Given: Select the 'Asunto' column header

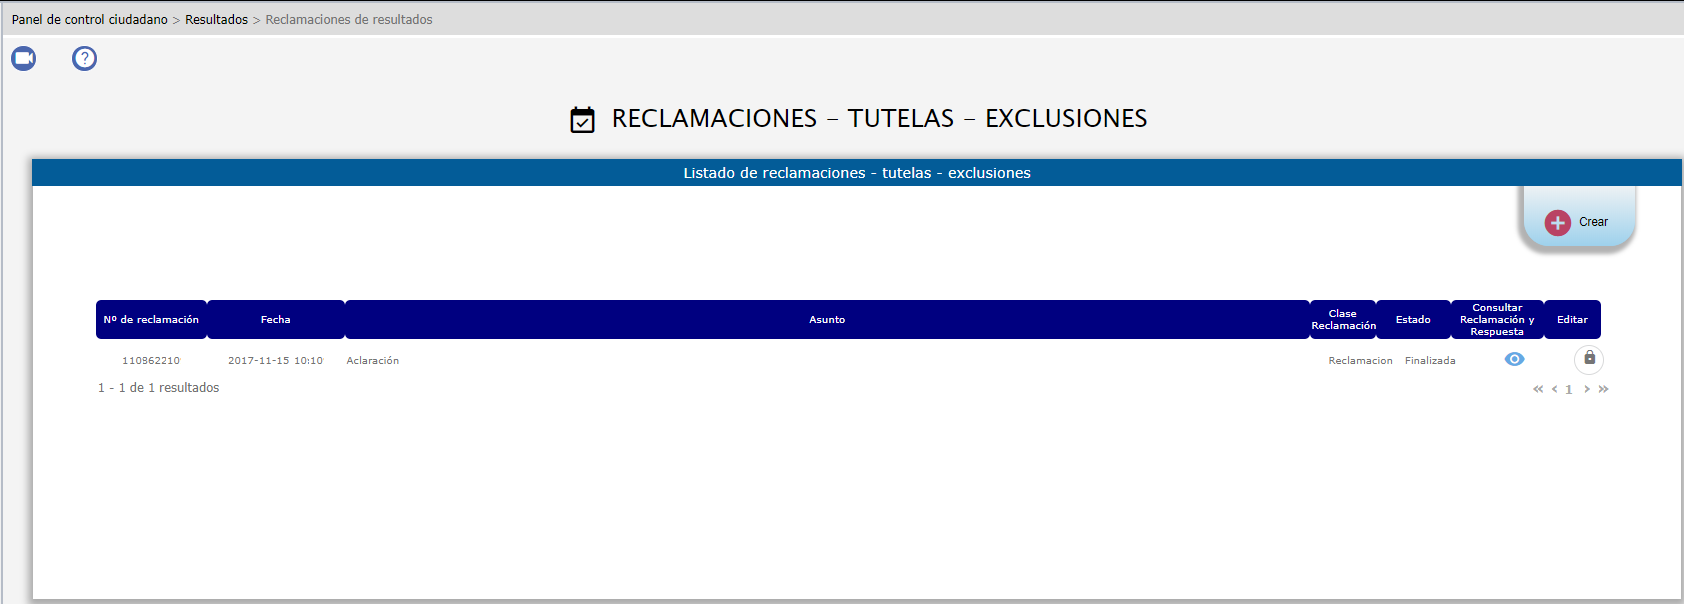Looking at the screenshot, I should coord(827,320).
